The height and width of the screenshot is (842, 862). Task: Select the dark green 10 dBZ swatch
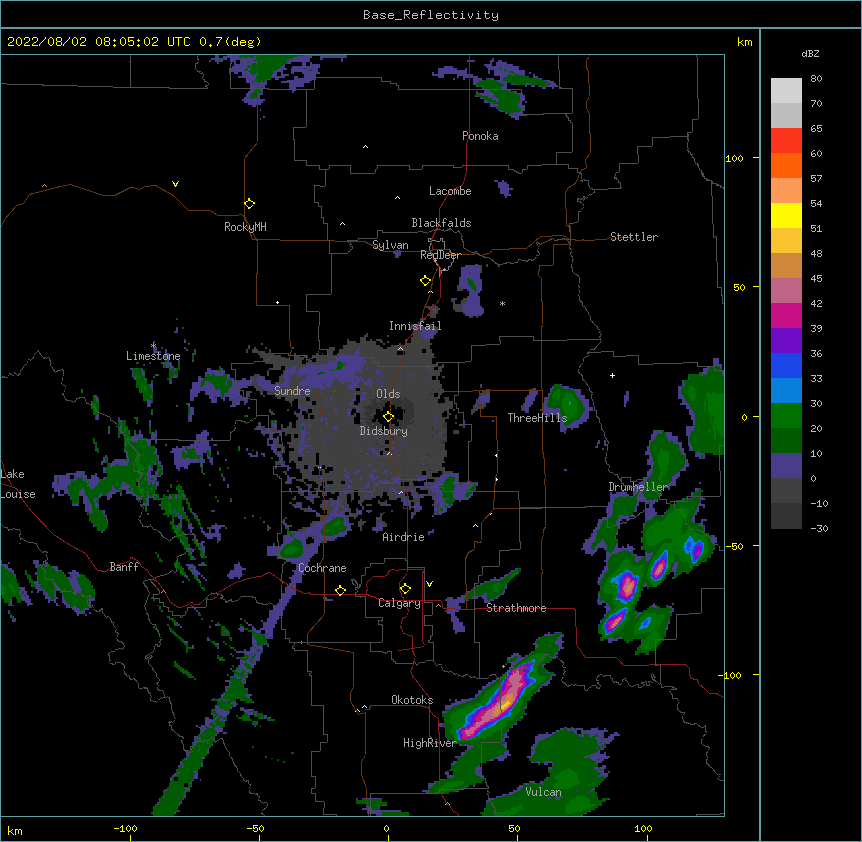coord(786,440)
